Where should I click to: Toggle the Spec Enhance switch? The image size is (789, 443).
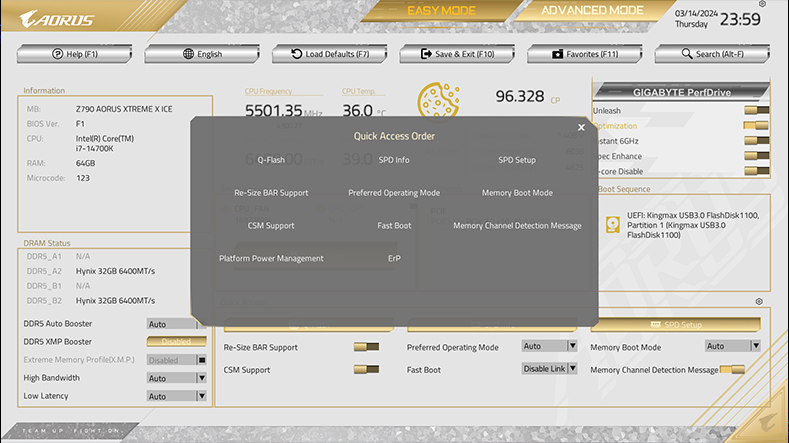756,156
